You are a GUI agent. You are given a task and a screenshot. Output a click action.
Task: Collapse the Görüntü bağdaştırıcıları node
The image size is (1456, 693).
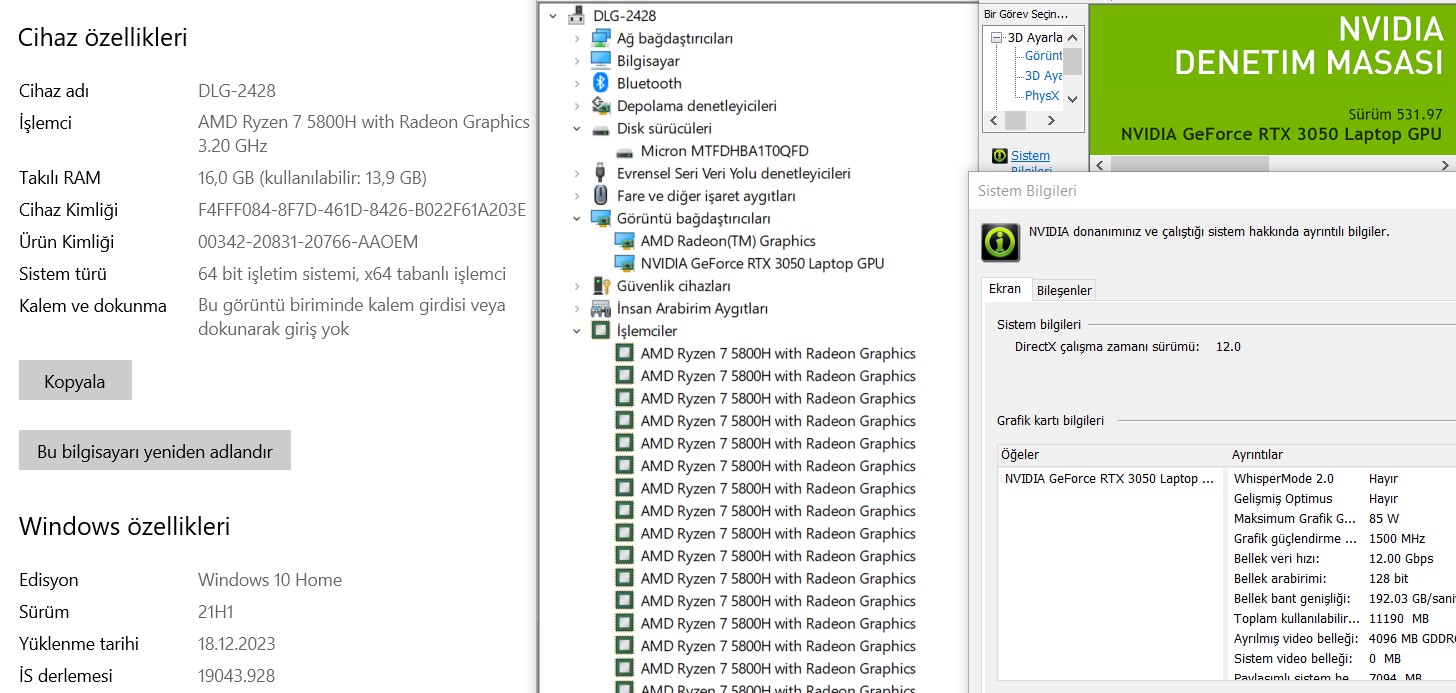(577, 218)
